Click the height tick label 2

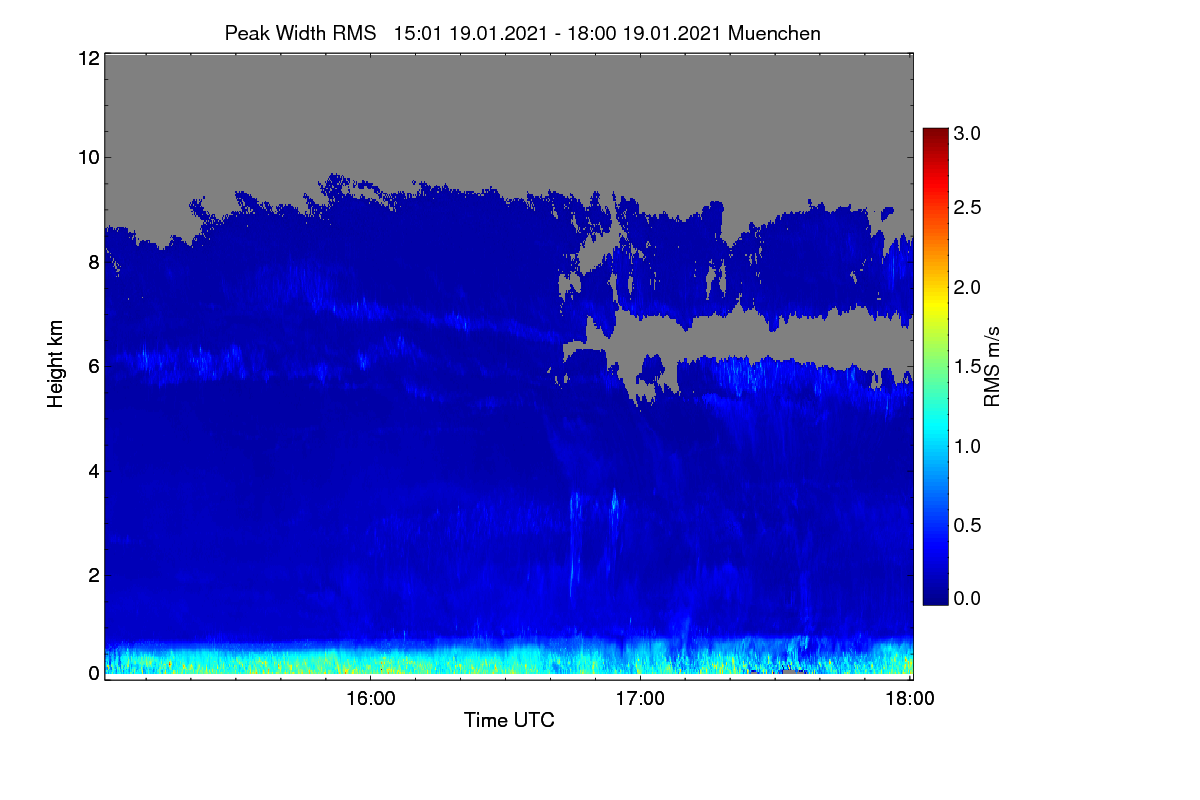point(93,575)
